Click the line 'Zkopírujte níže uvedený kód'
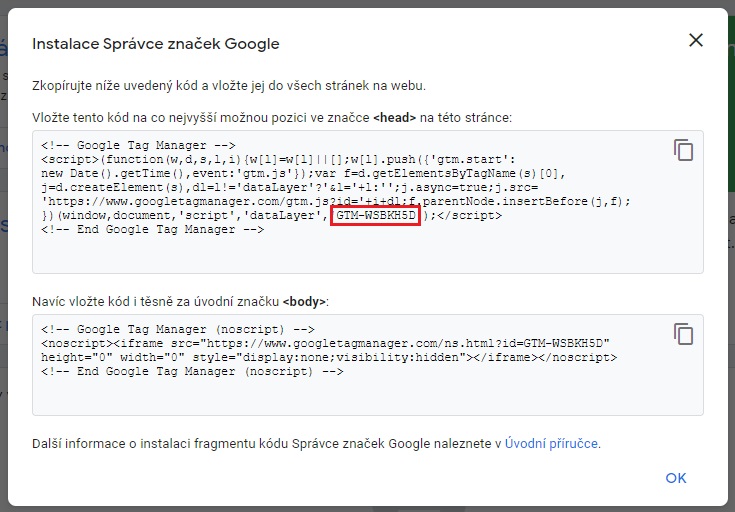The width and height of the screenshot is (735, 512). [229, 86]
